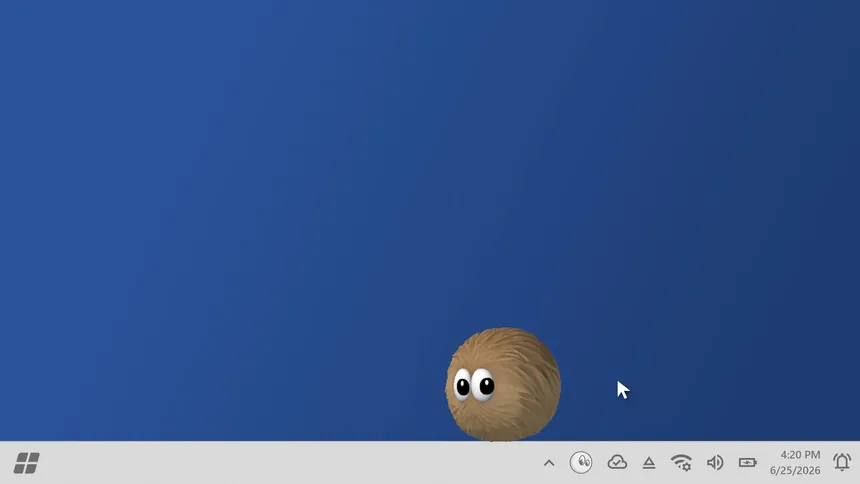
Task: Open the volume speaker icon
Action: tap(715, 463)
